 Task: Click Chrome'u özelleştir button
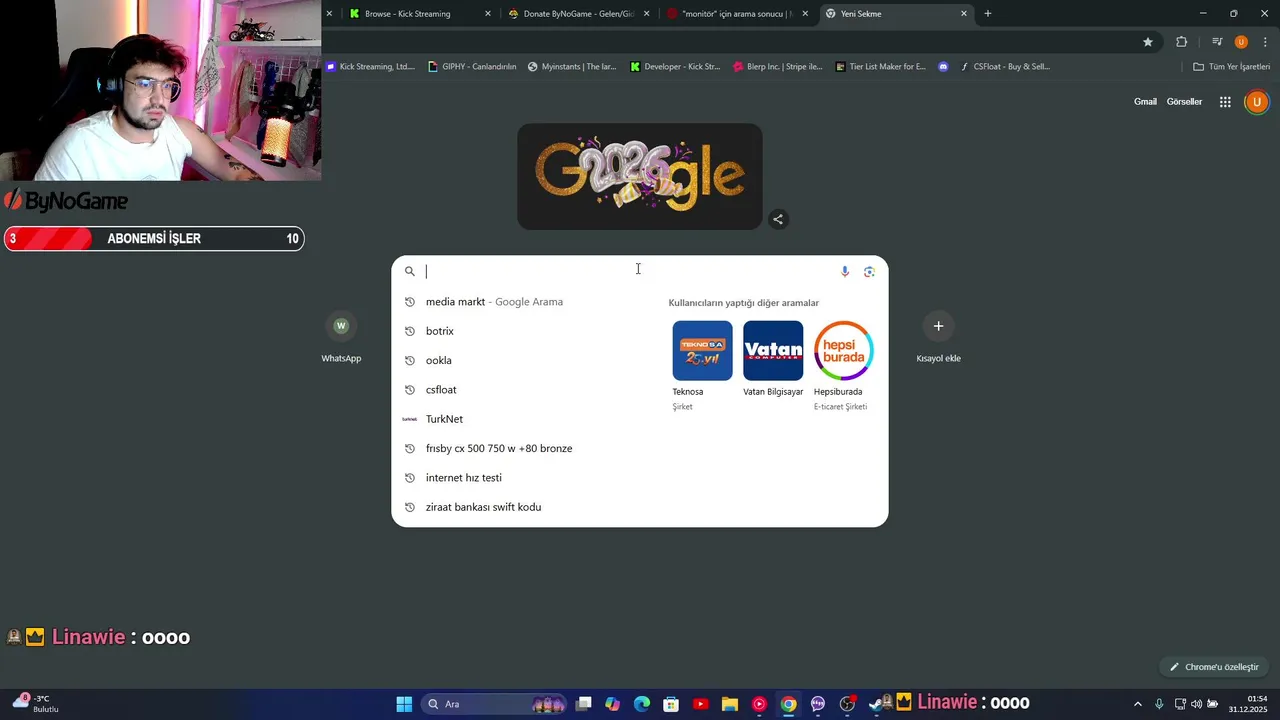coord(1215,667)
